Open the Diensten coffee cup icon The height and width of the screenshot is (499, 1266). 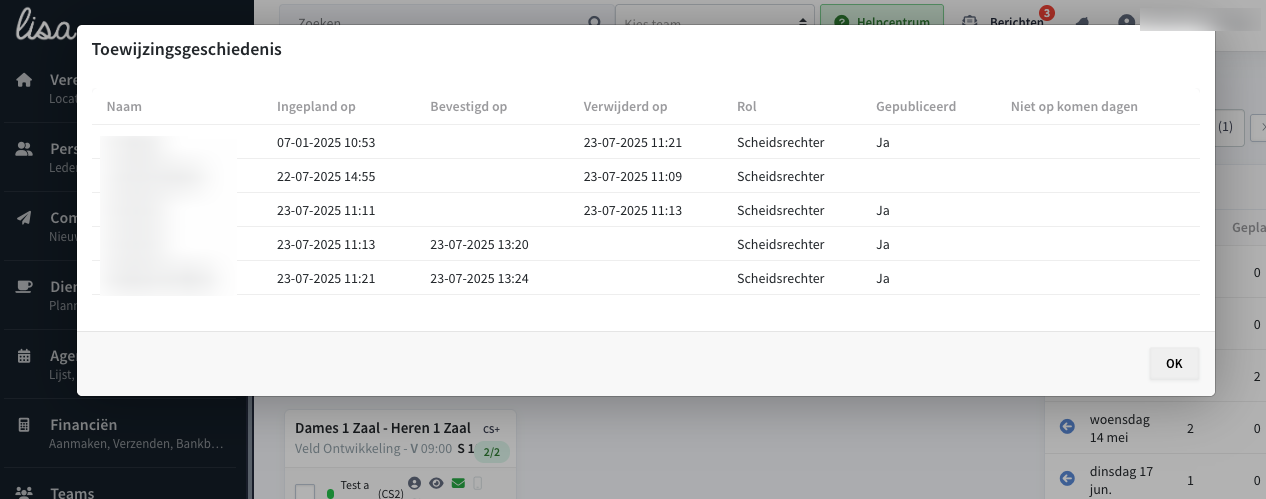25,287
